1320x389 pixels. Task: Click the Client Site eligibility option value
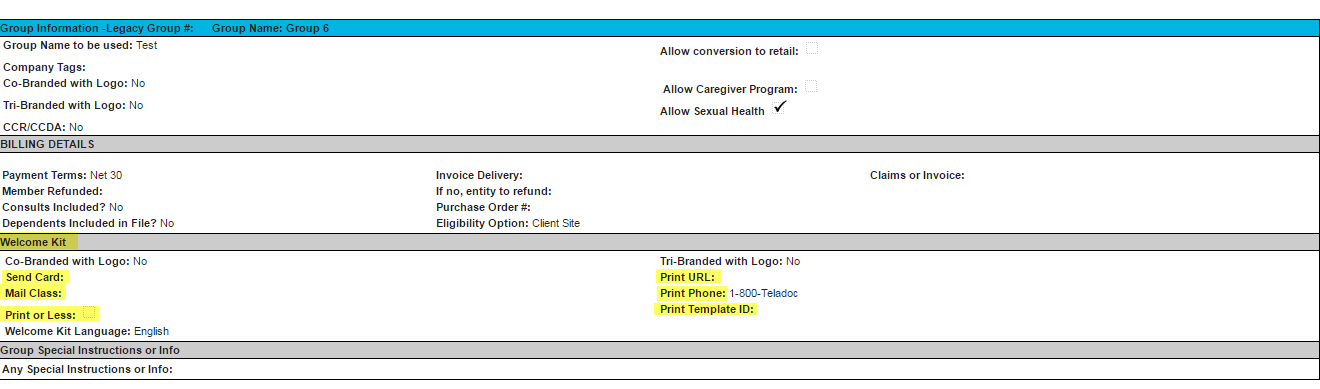[x=556, y=224]
